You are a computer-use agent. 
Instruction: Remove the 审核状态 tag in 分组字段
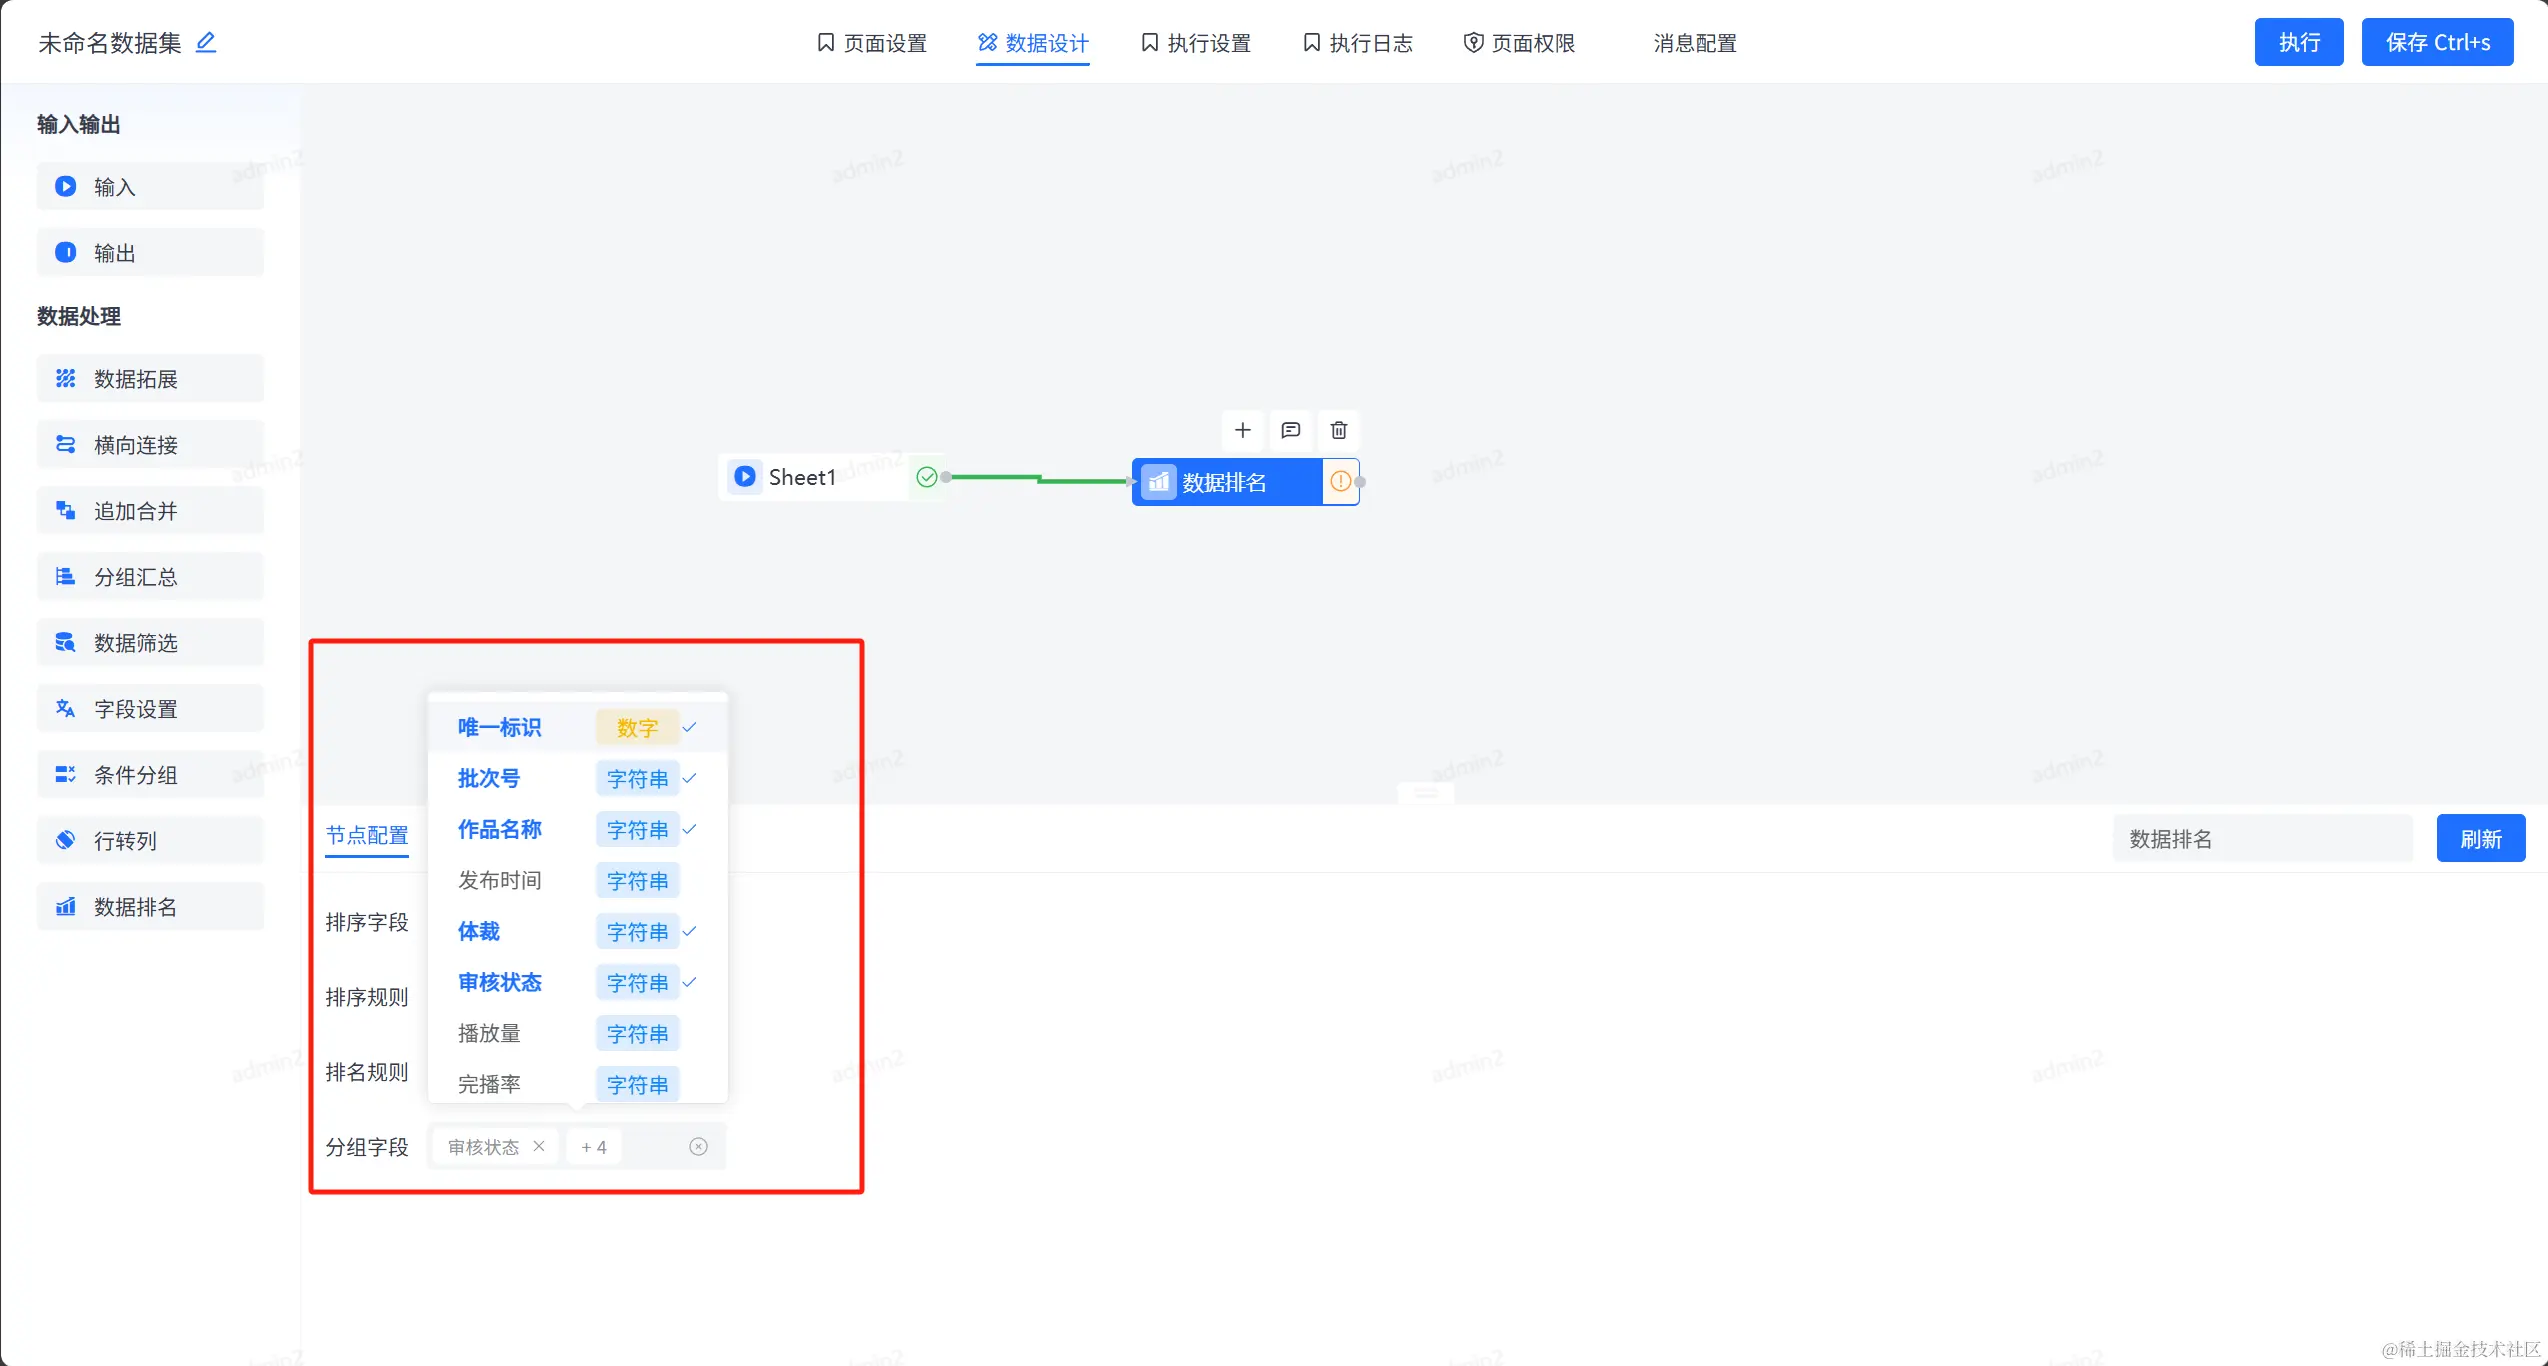click(539, 1146)
